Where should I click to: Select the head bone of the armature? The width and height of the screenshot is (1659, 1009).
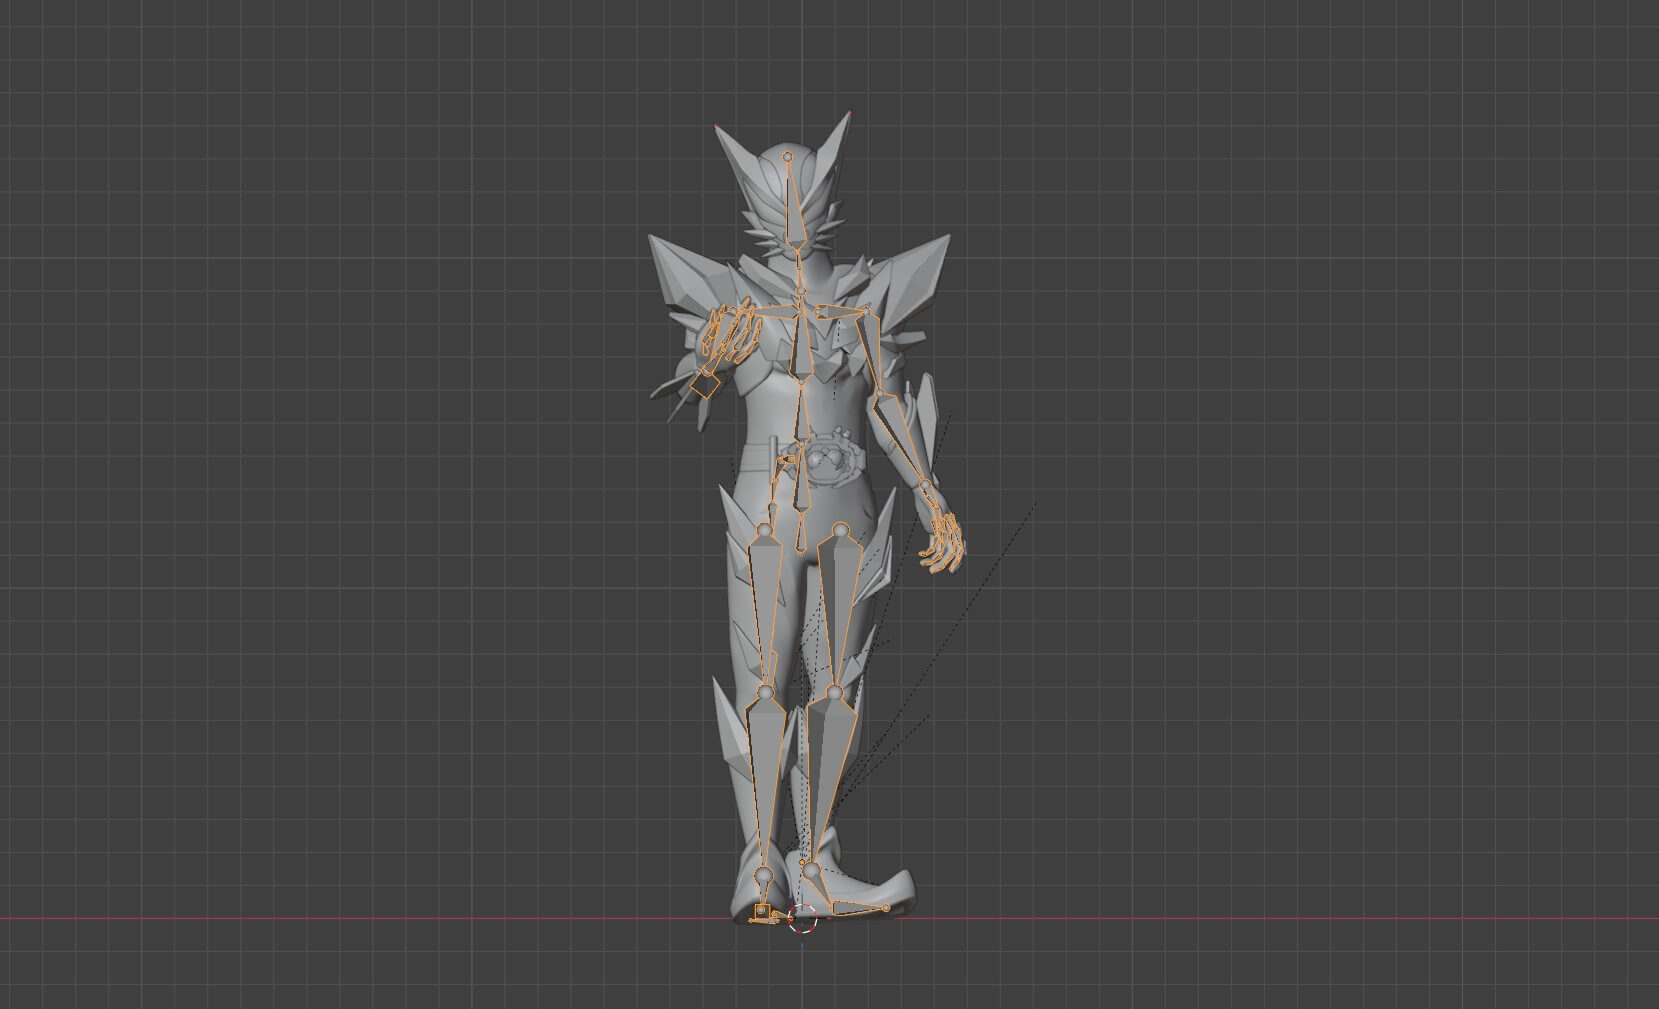point(794,206)
